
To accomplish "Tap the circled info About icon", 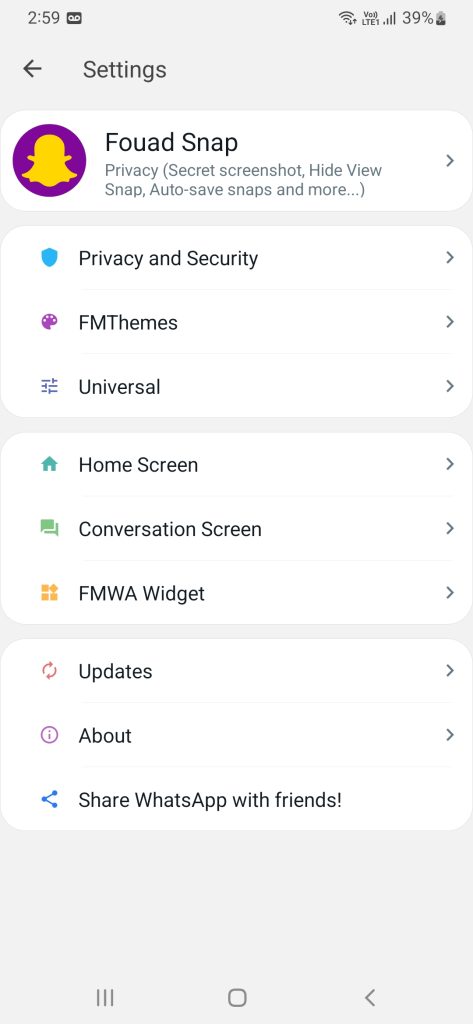I will click(50, 735).
